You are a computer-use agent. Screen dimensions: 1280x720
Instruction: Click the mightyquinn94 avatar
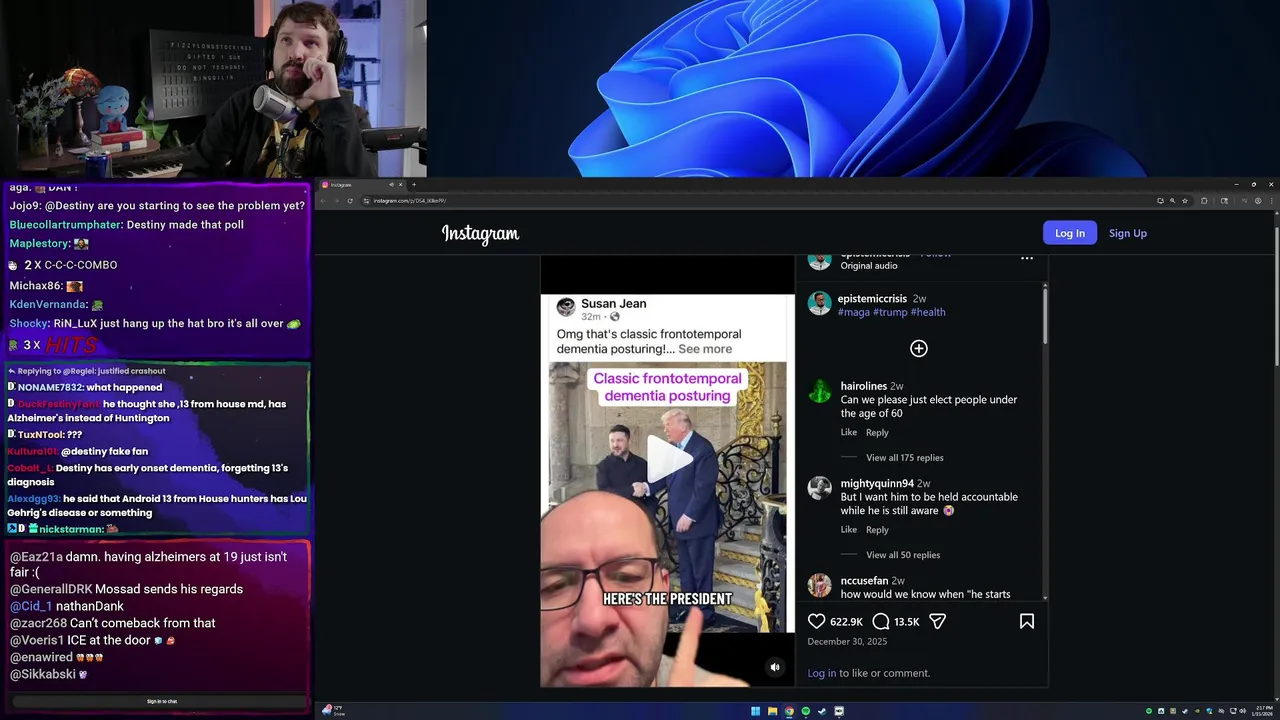point(820,488)
